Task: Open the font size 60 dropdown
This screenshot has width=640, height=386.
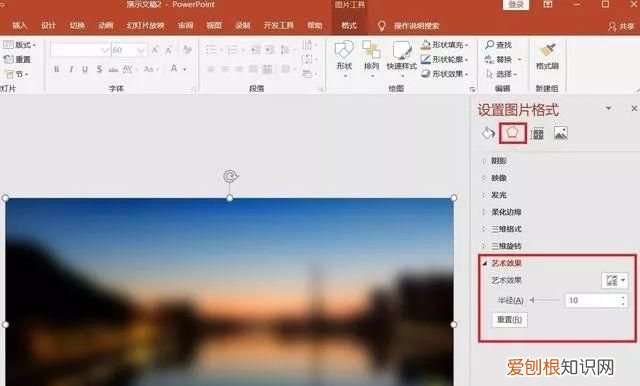Action: 141,50
